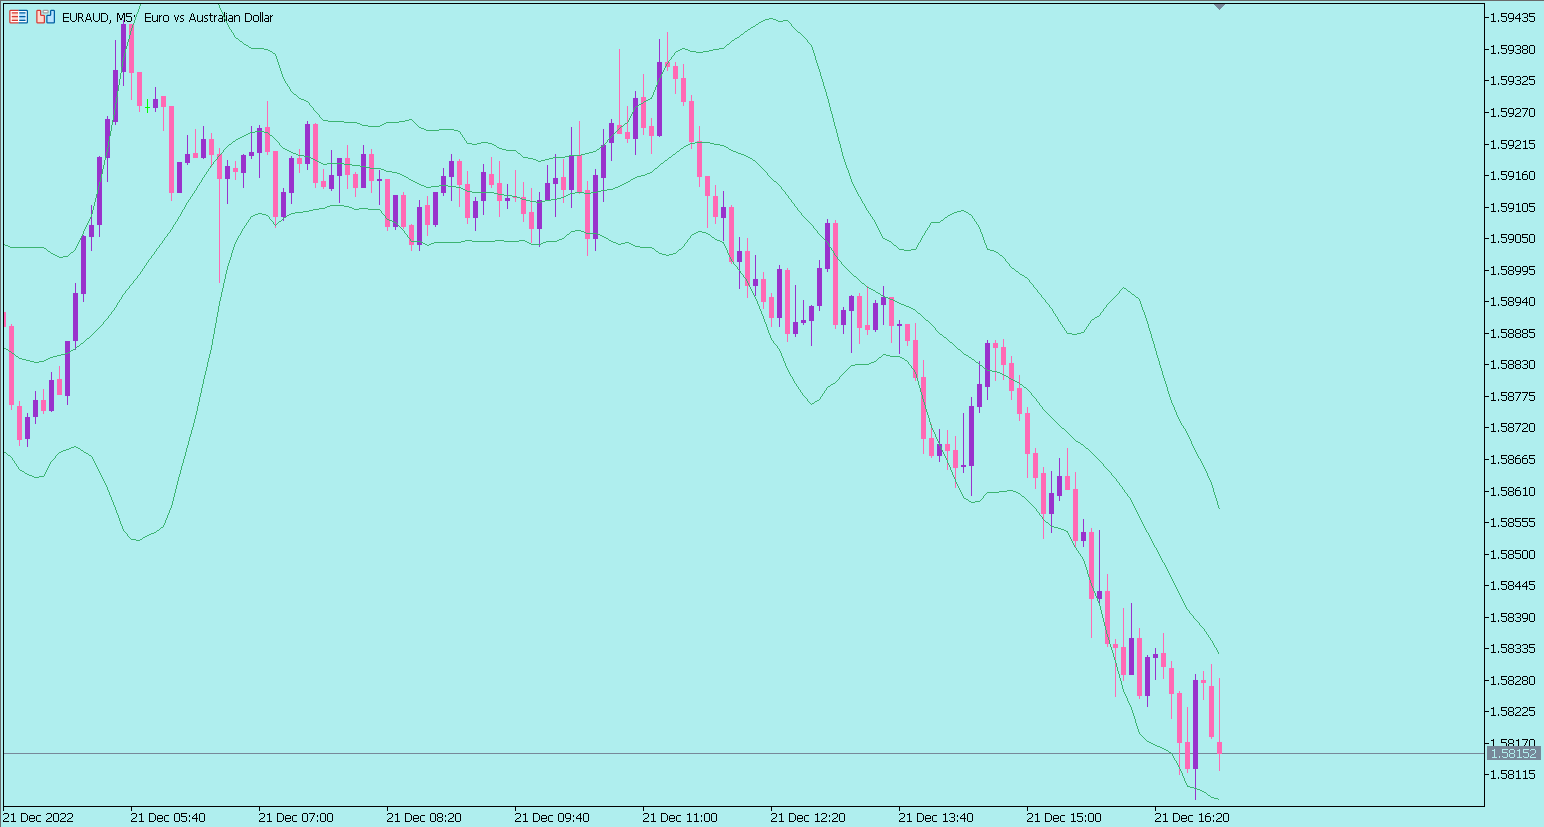Screen dimensions: 1544x827
Task: Click the 21 Dec 2022 axis label
Action: pos(40,816)
